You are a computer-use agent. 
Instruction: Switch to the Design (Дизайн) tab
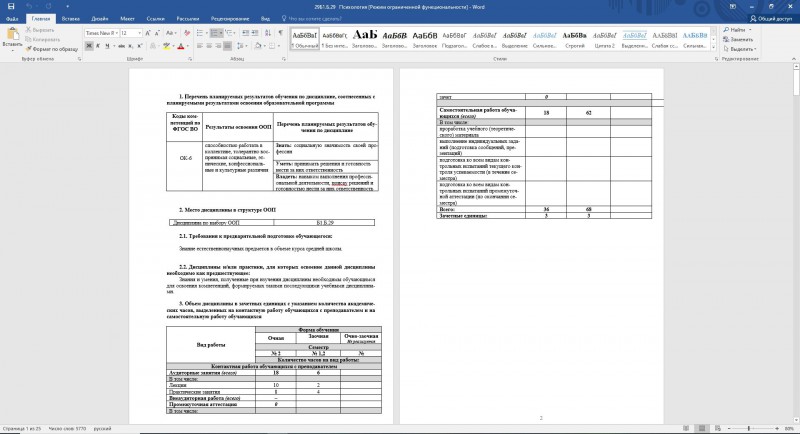tap(99, 18)
